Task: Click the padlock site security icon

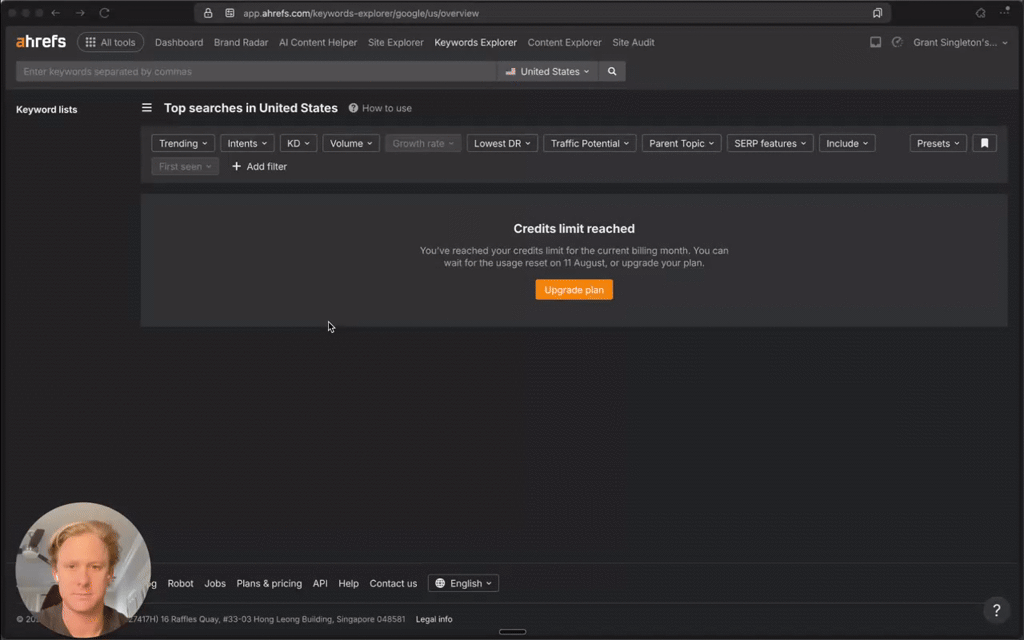Action: [x=208, y=13]
